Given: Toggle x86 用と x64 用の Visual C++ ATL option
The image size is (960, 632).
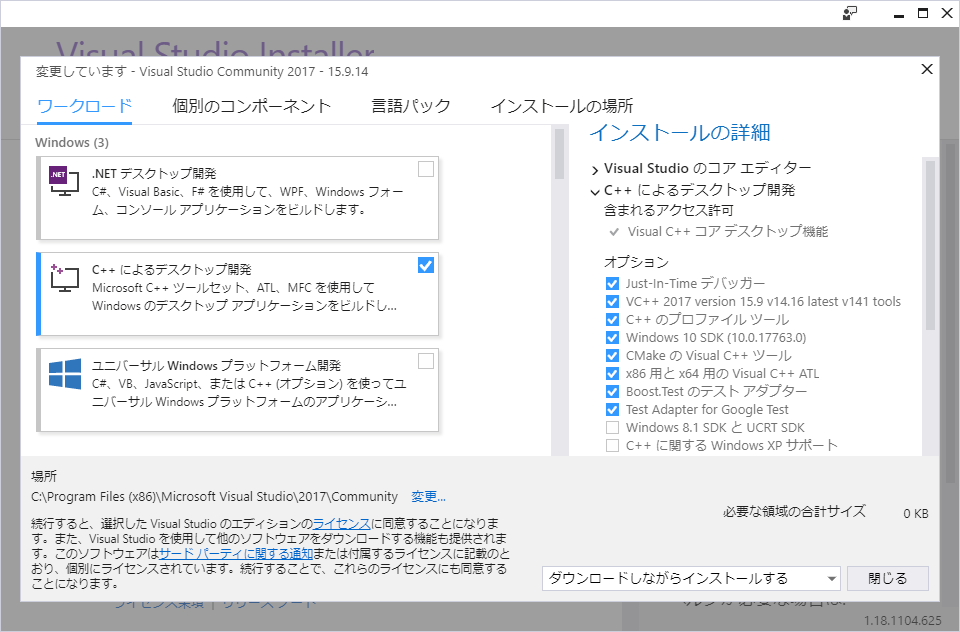Looking at the screenshot, I should [612, 374].
